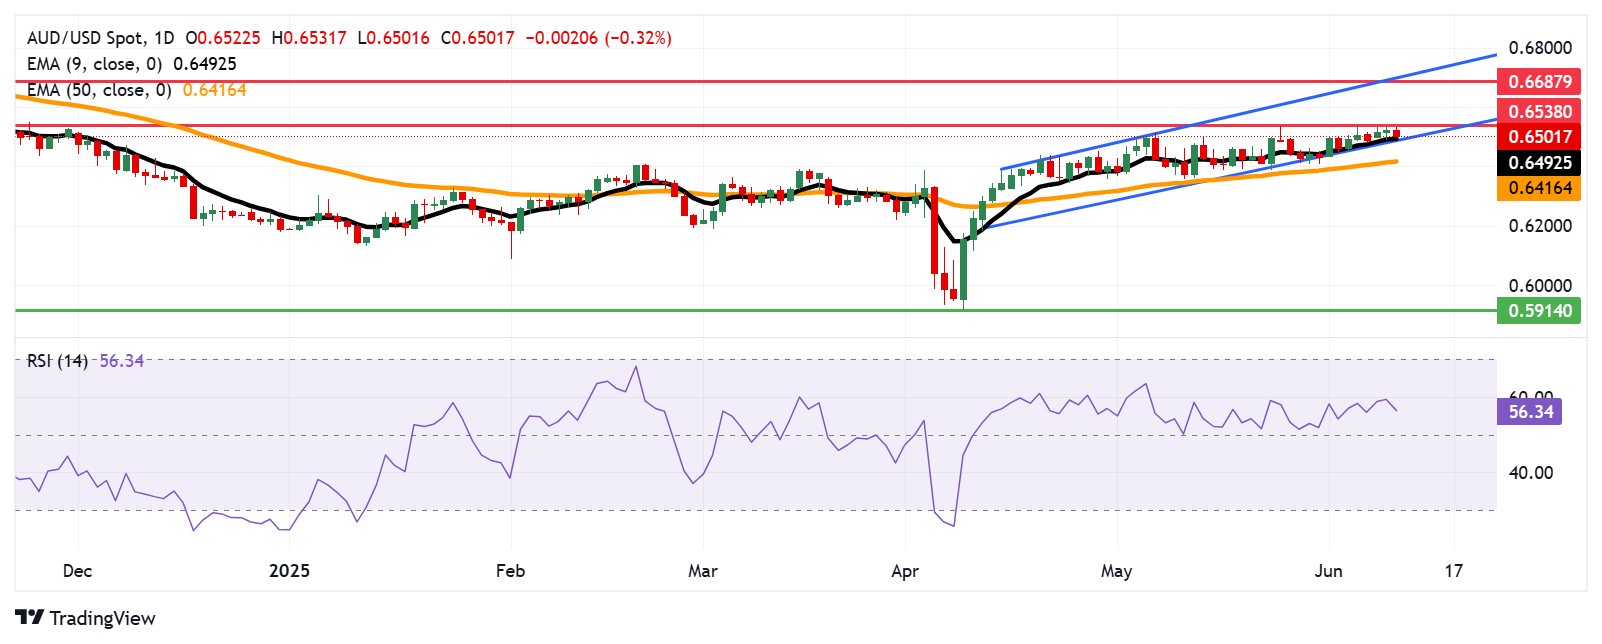The width and height of the screenshot is (1602, 644).
Task: Click the purple 56.34 RSI value label
Action: 1530,412
